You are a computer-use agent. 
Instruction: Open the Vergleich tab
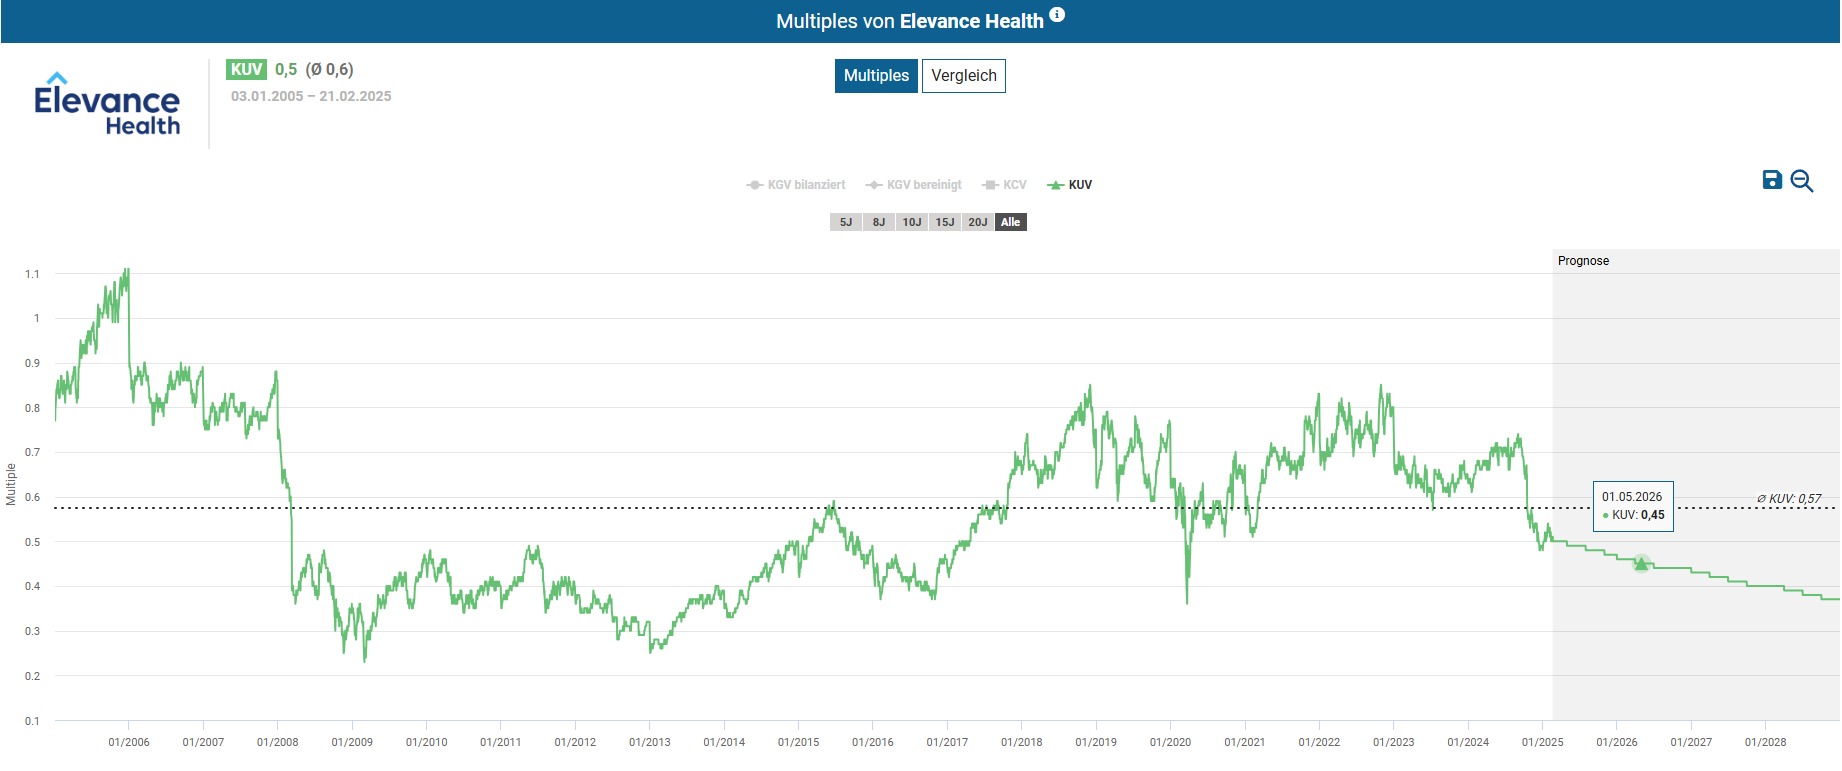[963, 76]
